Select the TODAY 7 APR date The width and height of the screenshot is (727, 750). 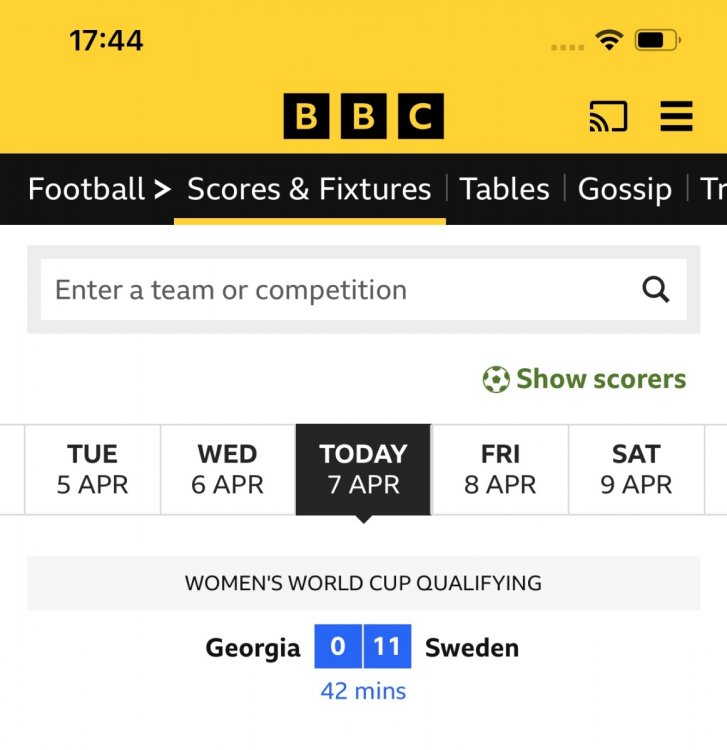pyautogui.click(x=363, y=469)
